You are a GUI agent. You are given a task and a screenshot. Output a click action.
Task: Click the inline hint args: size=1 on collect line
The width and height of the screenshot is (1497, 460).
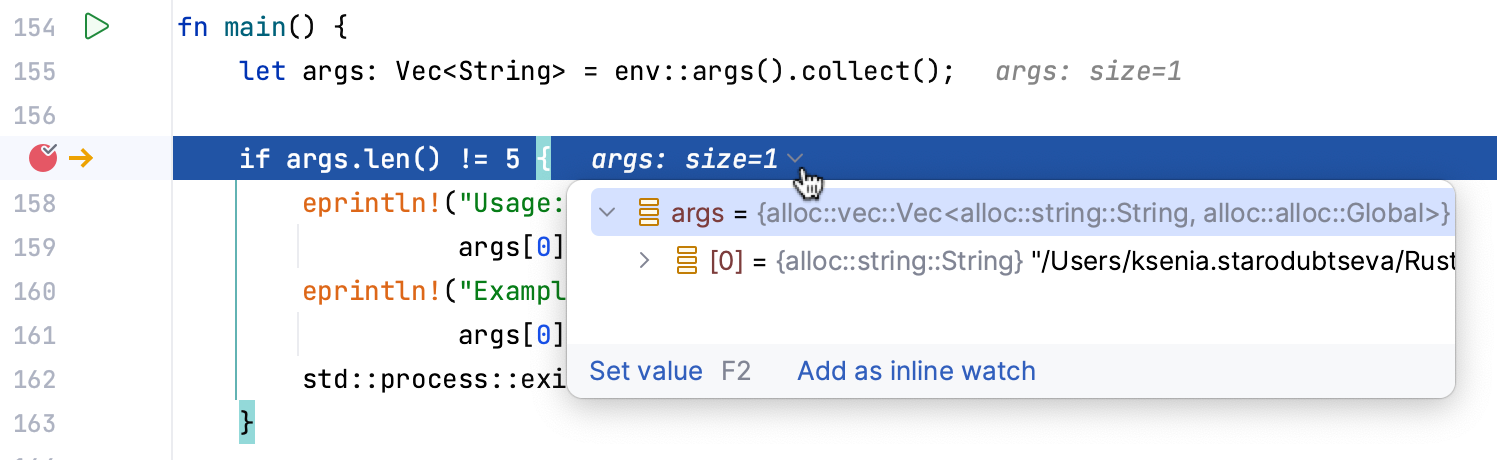(x=1088, y=72)
